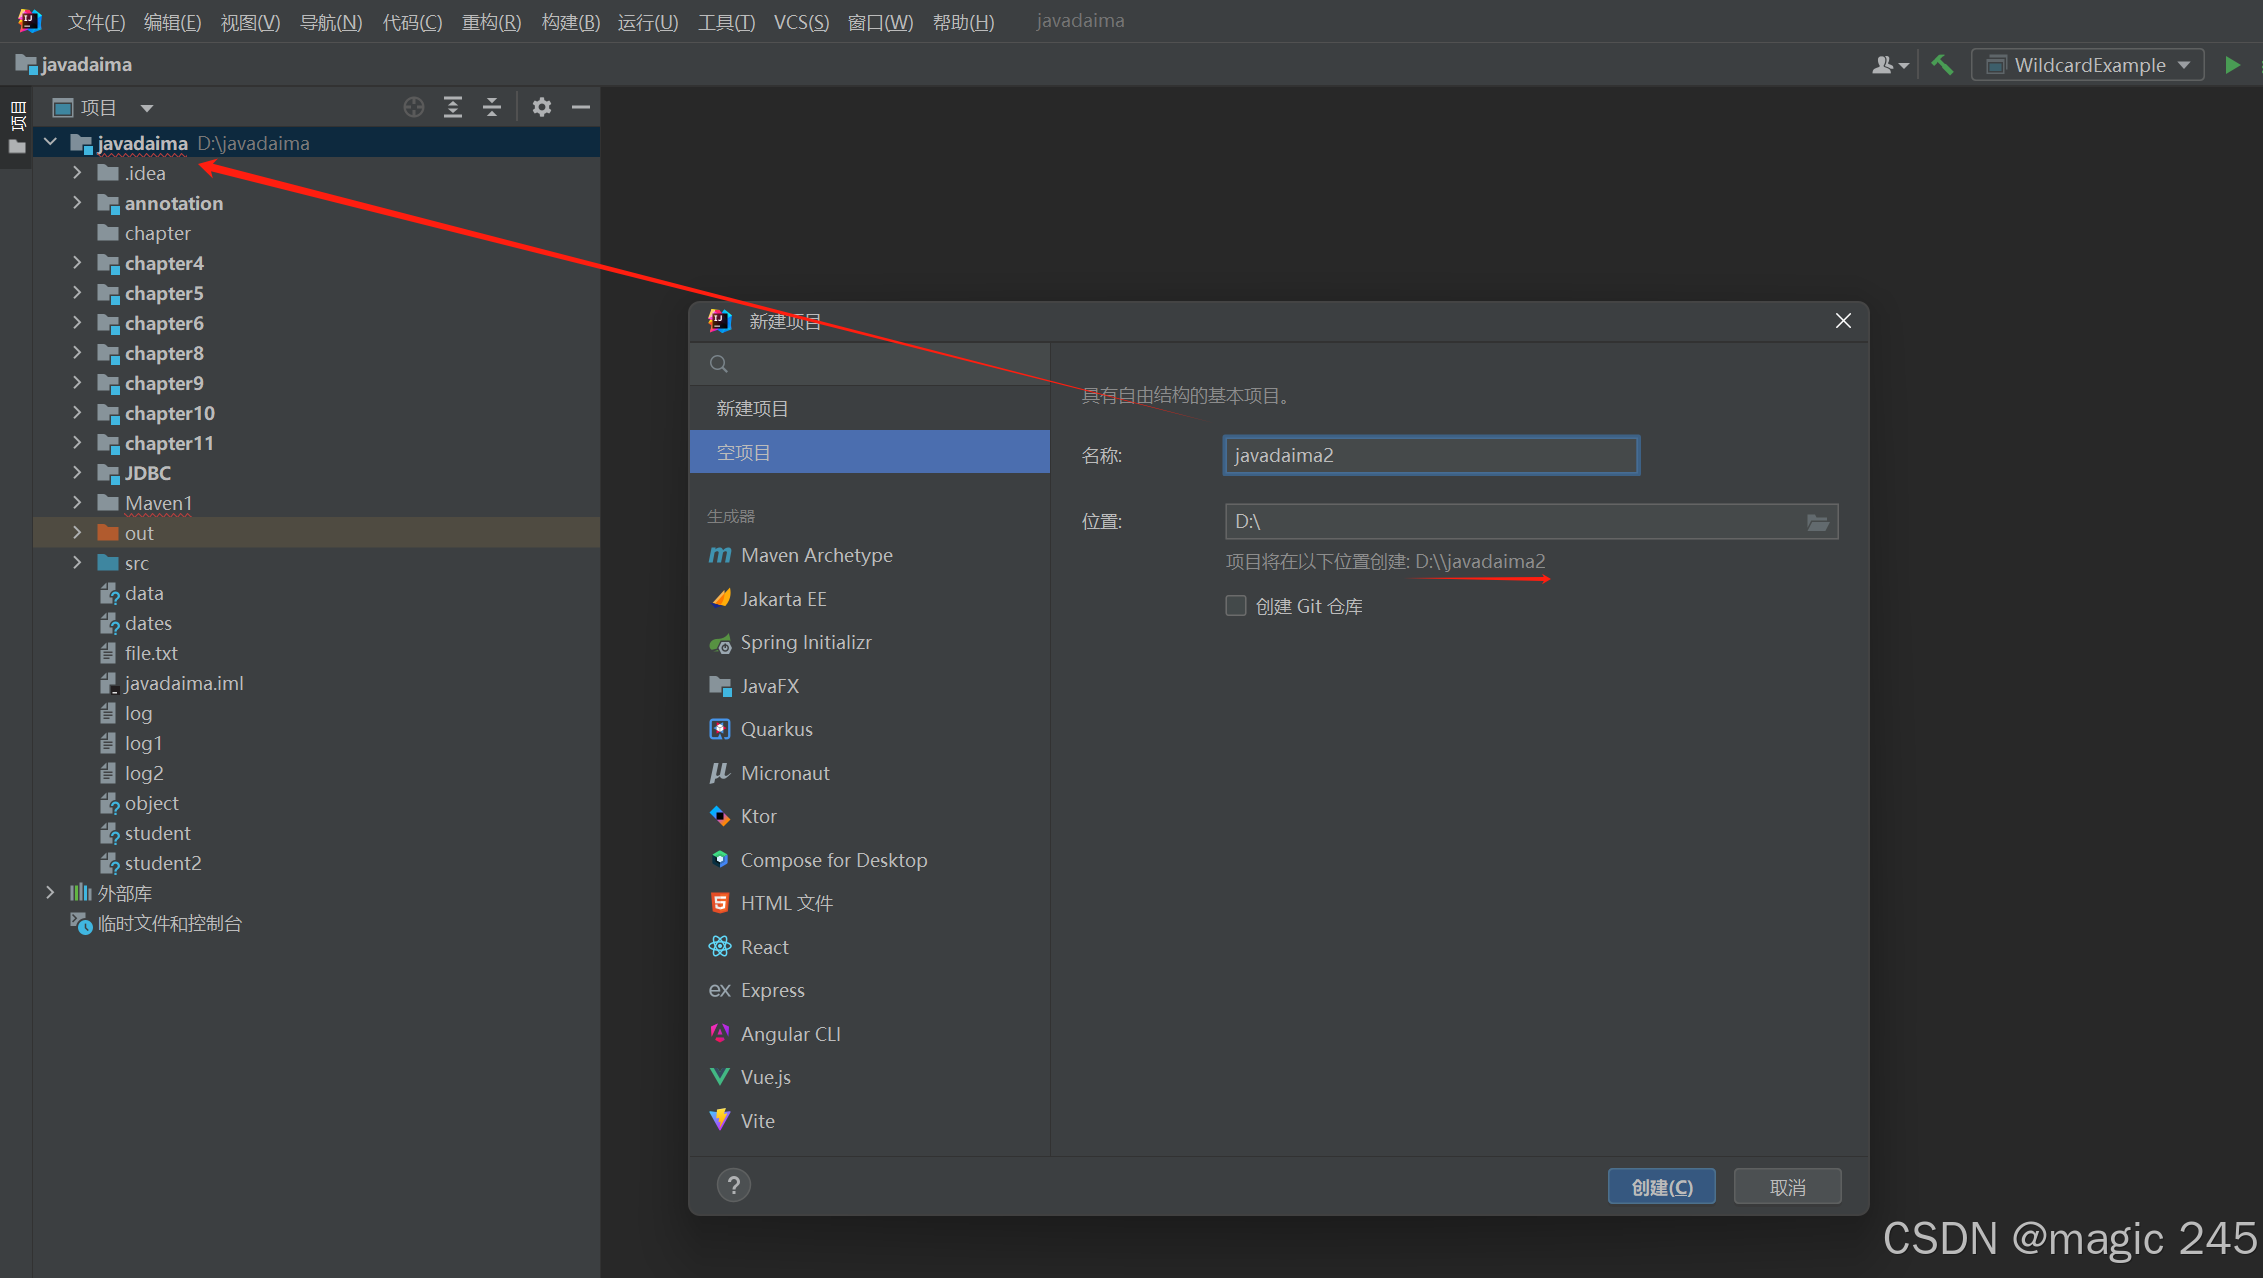Expand the chapter4 folder
The width and height of the screenshot is (2263, 1278).
click(x=77, y=263)
